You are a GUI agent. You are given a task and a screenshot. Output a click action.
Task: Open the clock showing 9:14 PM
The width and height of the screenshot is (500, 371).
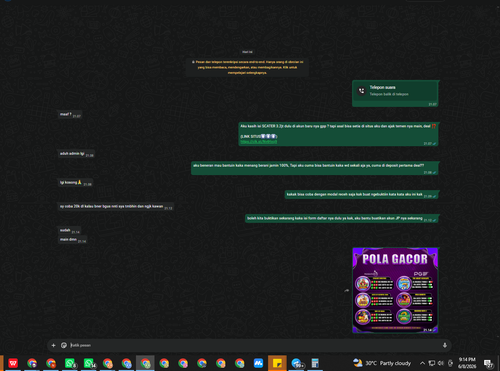tap(467, 363)
